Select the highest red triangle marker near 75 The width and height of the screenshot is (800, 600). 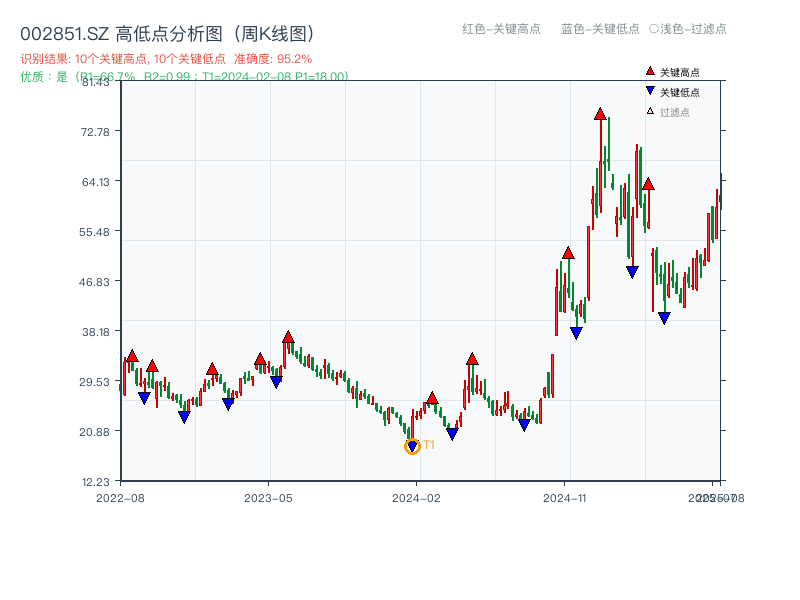(599, 115)
